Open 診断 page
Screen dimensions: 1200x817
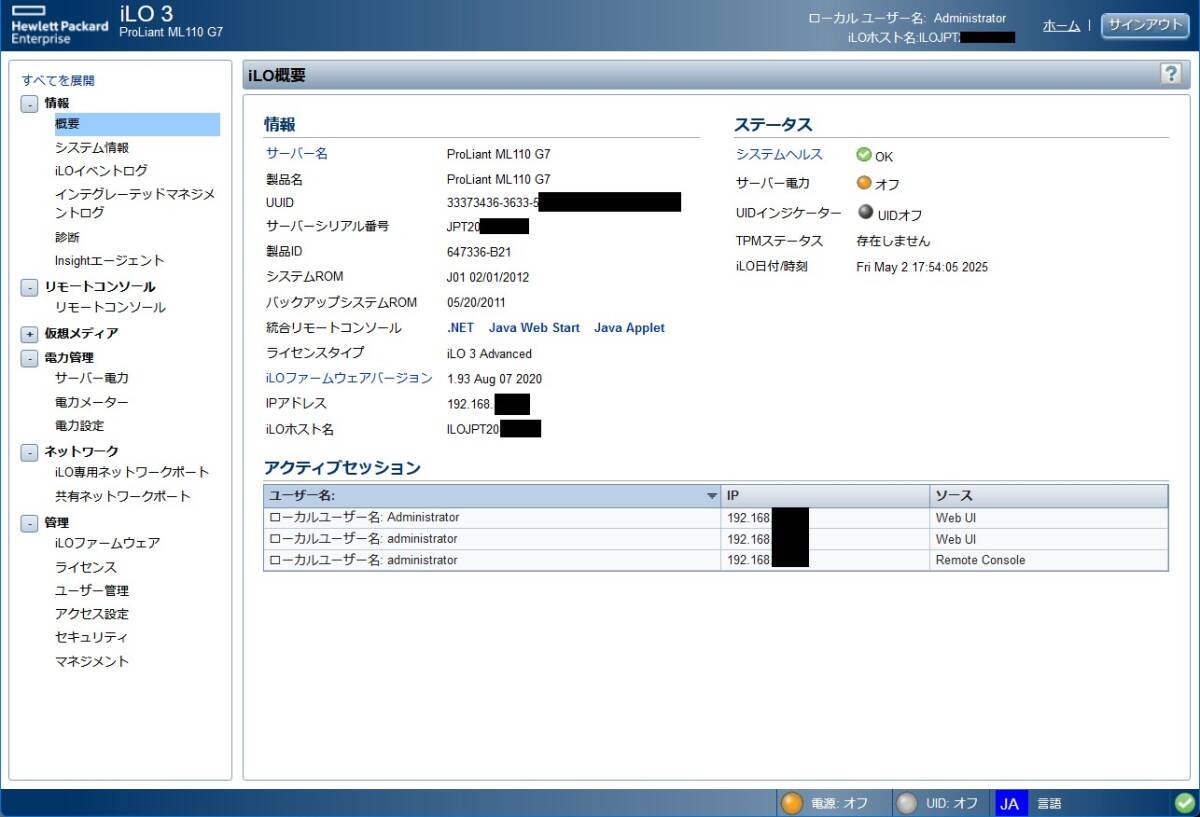pos(67,238)
